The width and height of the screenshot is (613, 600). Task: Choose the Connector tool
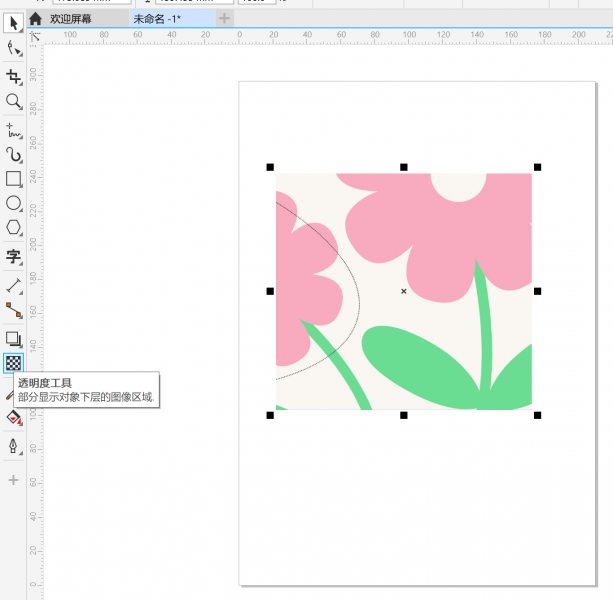click(x=14, y=310)
